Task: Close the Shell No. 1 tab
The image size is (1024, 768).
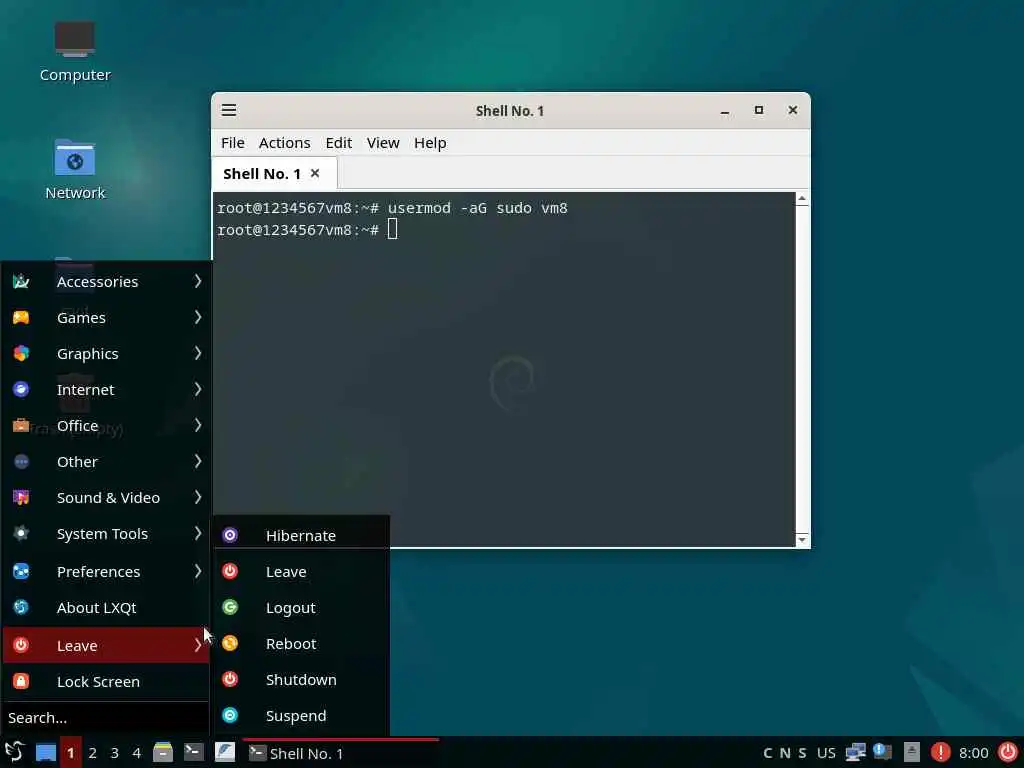Action: click(x=315, y=173)
